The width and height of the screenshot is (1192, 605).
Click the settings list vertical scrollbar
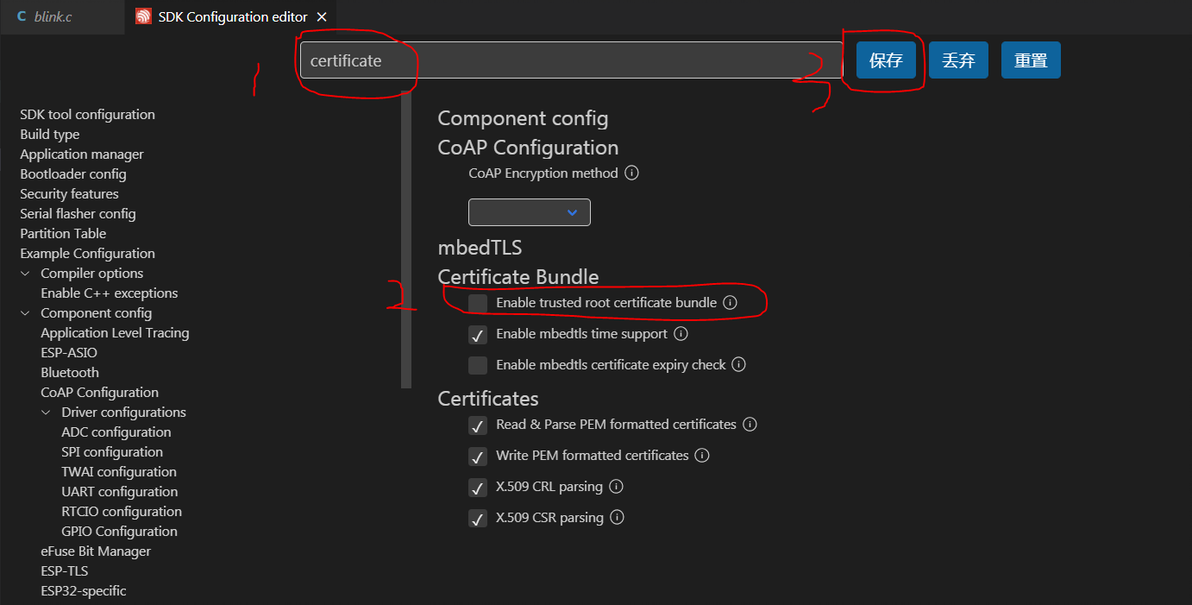[406, 240]
